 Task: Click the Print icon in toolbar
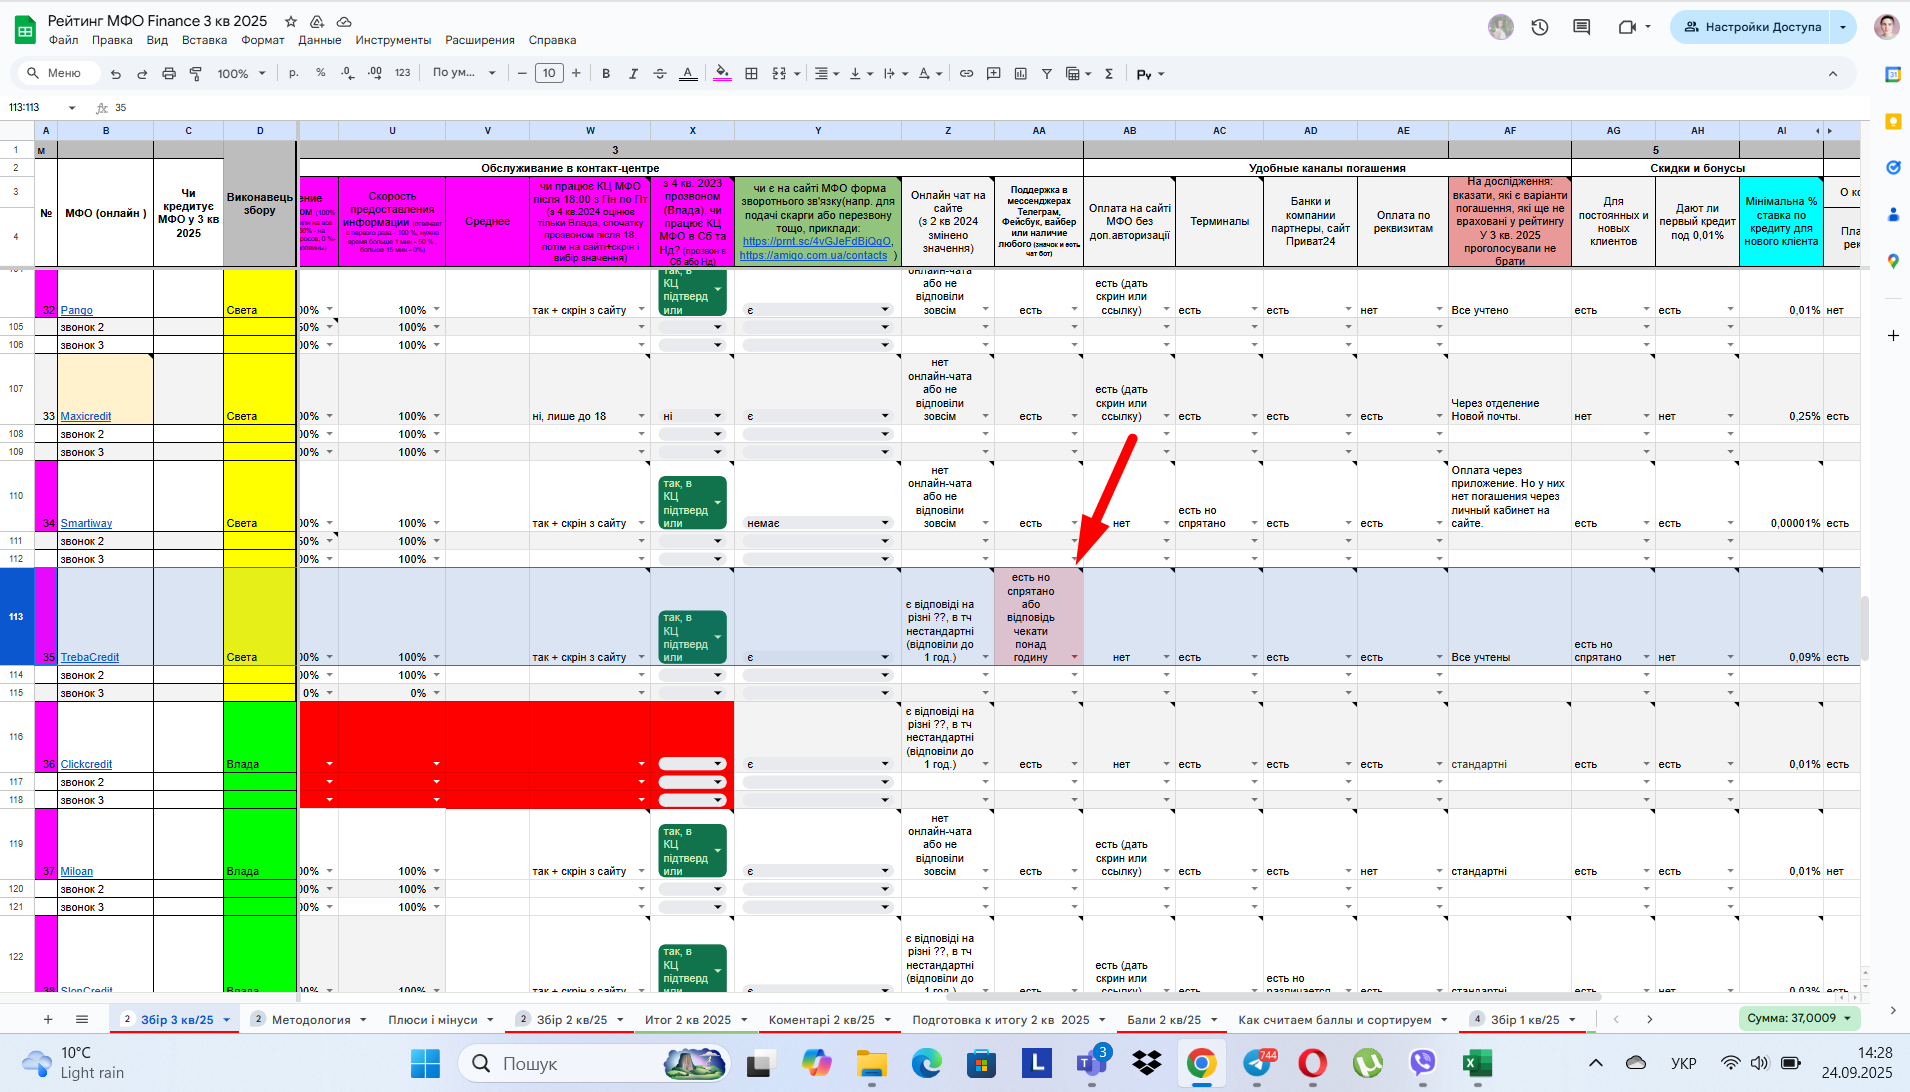pyautogui.click(x=169, y=73)
